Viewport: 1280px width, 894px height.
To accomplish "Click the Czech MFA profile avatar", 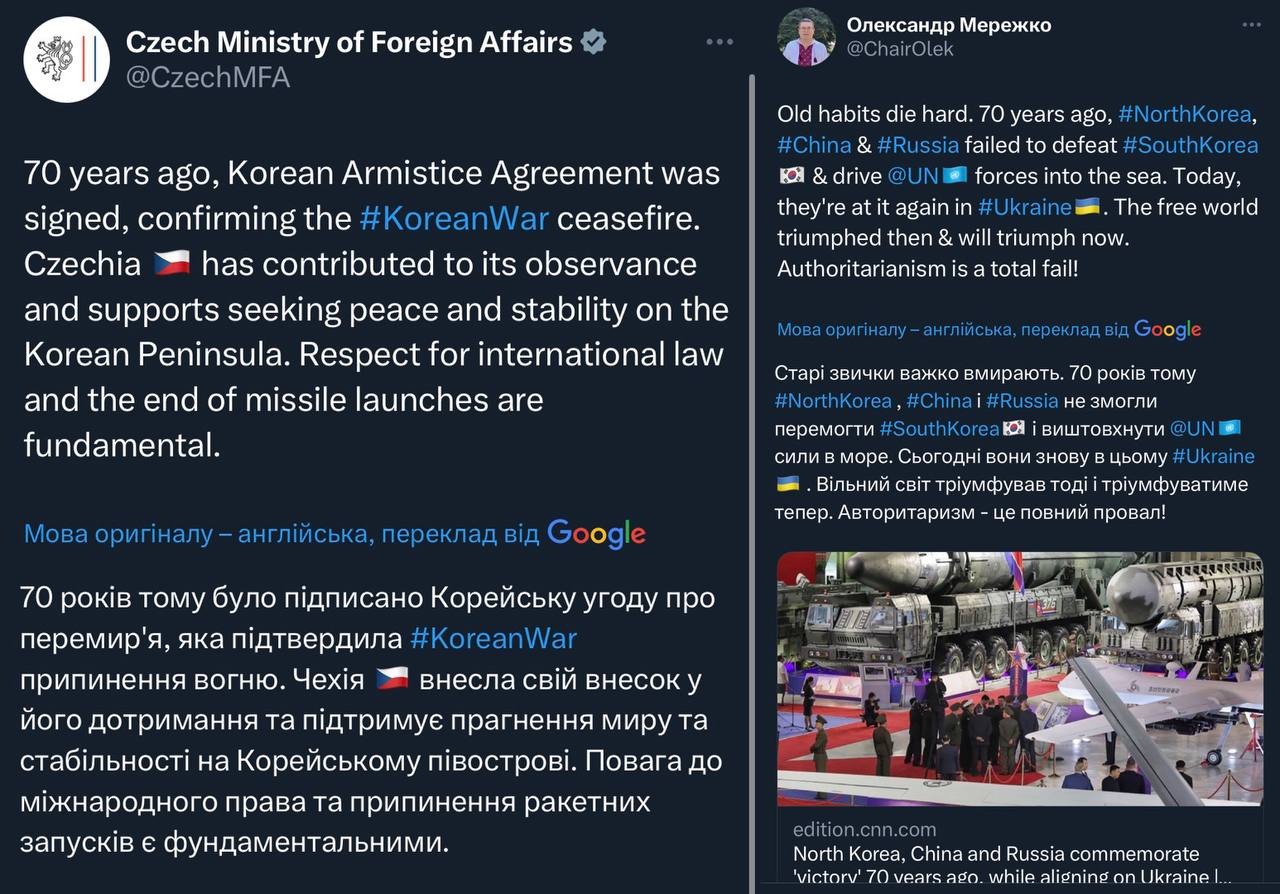I will point(67,59).
